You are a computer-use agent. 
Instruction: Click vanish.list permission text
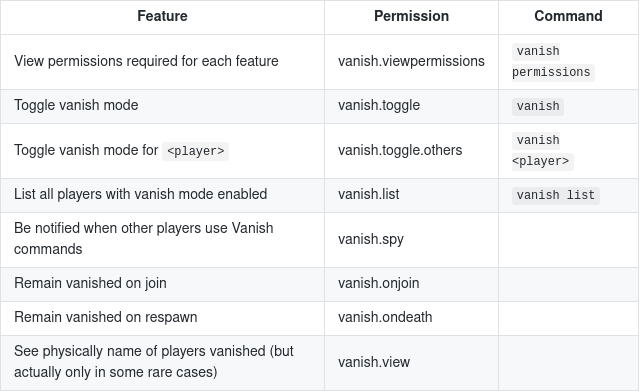click(x=368, y=194)
